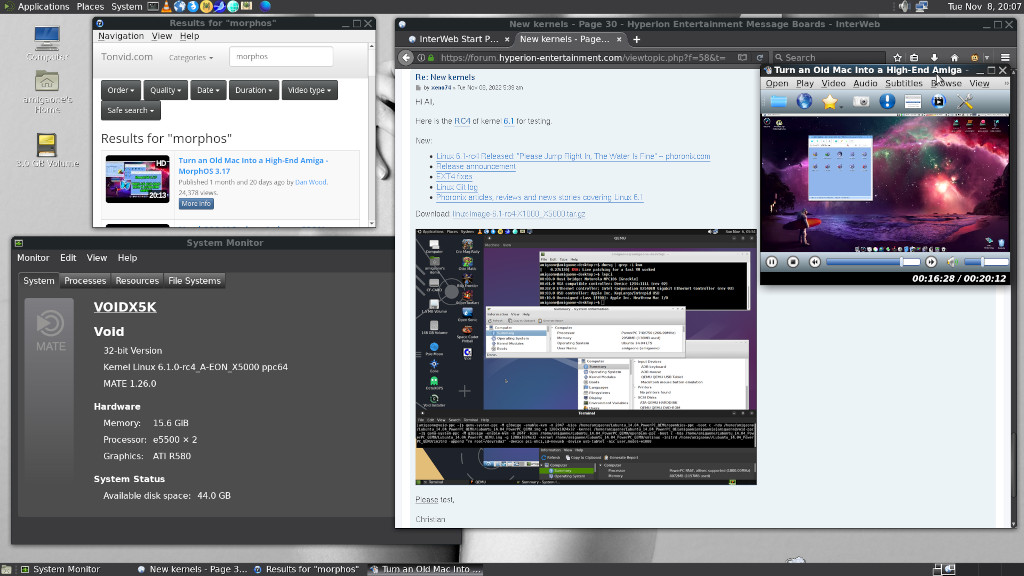Screen dimensions: 1024x576
Task: Open the Monitor menu in System Monitor
Action: point(33,258)
